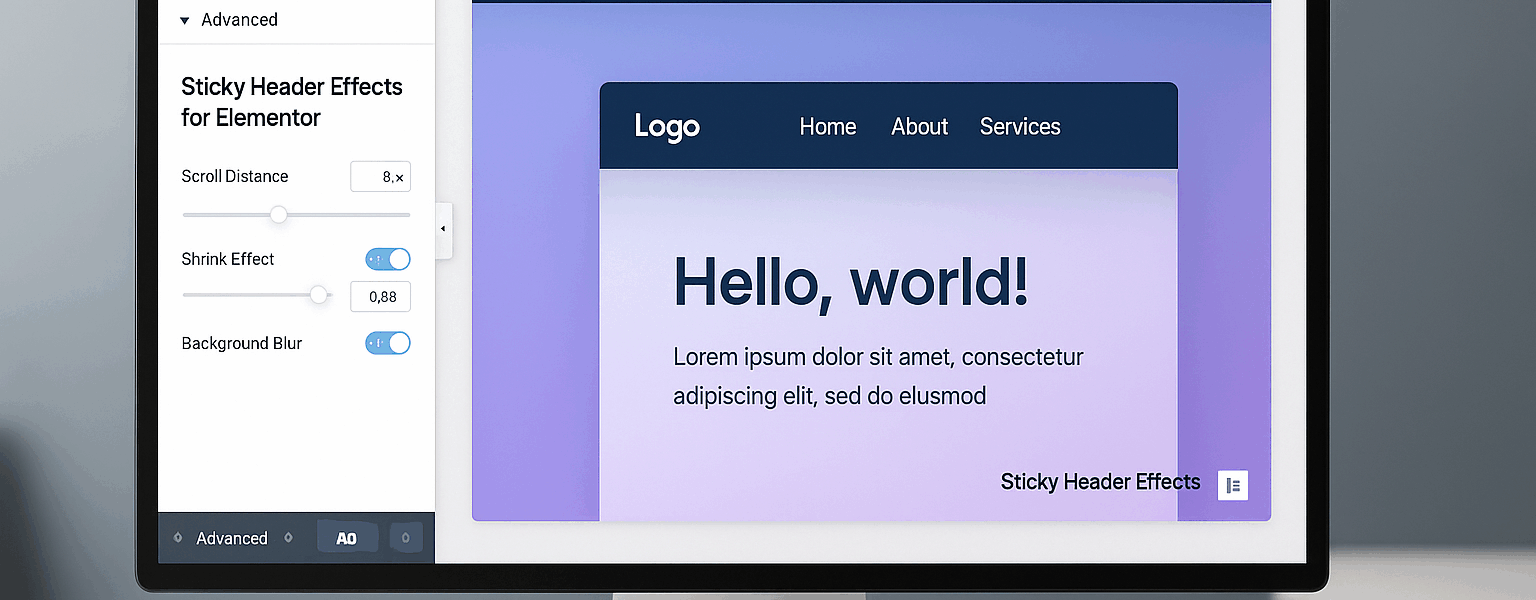Click the Background Blur label
The width and height of the screenshot is (1536, 600).
click(x=242, y=343)
